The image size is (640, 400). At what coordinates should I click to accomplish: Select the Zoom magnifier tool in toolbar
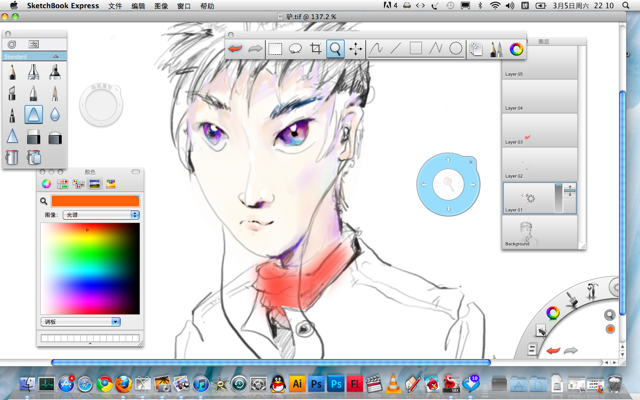coord(335,49)
